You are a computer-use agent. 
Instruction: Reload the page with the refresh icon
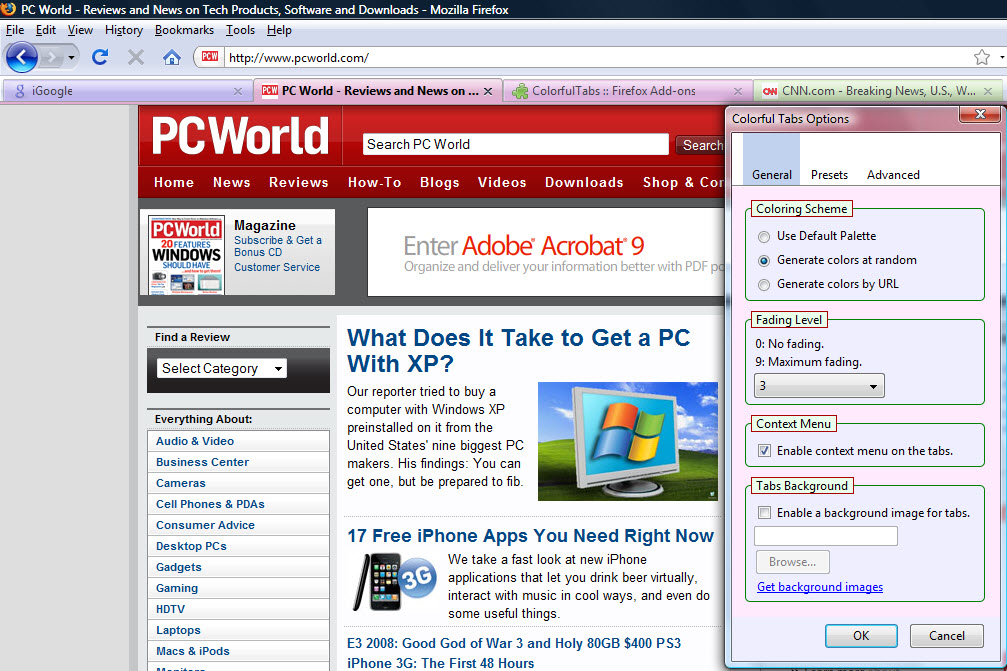(x=100, y=57)
